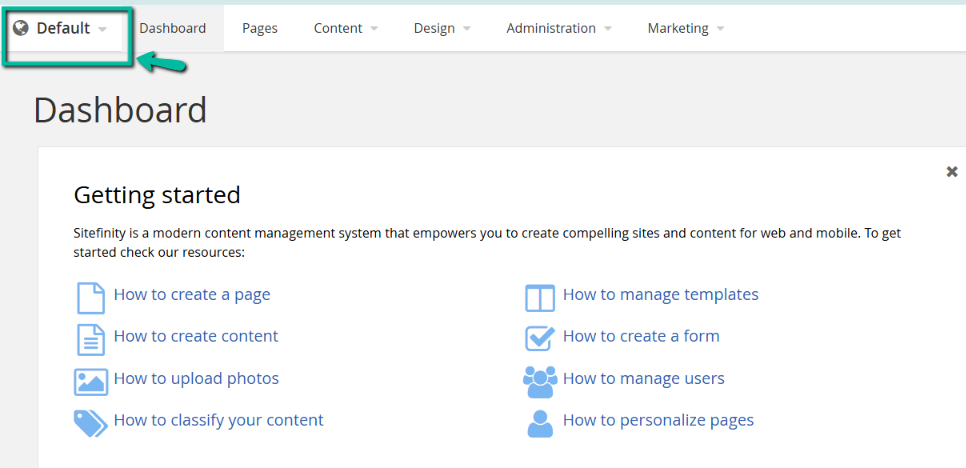Click the tag icon beside How to classify your content
Screen dimensions: 966x468
(x=91, y=423)
